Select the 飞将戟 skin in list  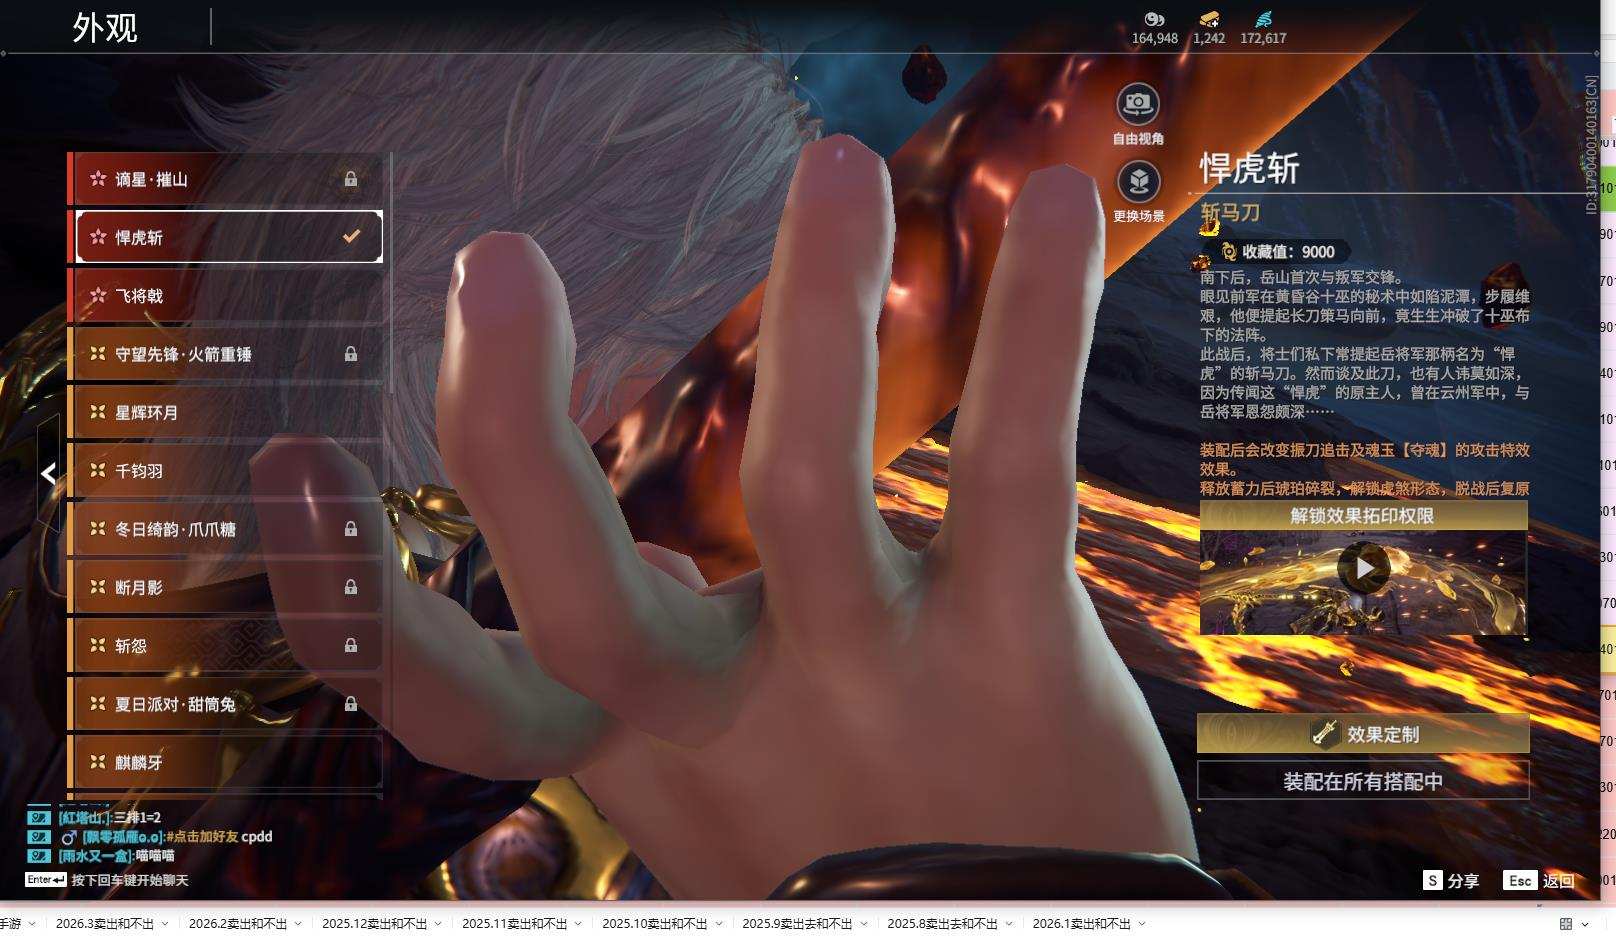(x=227, y=296)
